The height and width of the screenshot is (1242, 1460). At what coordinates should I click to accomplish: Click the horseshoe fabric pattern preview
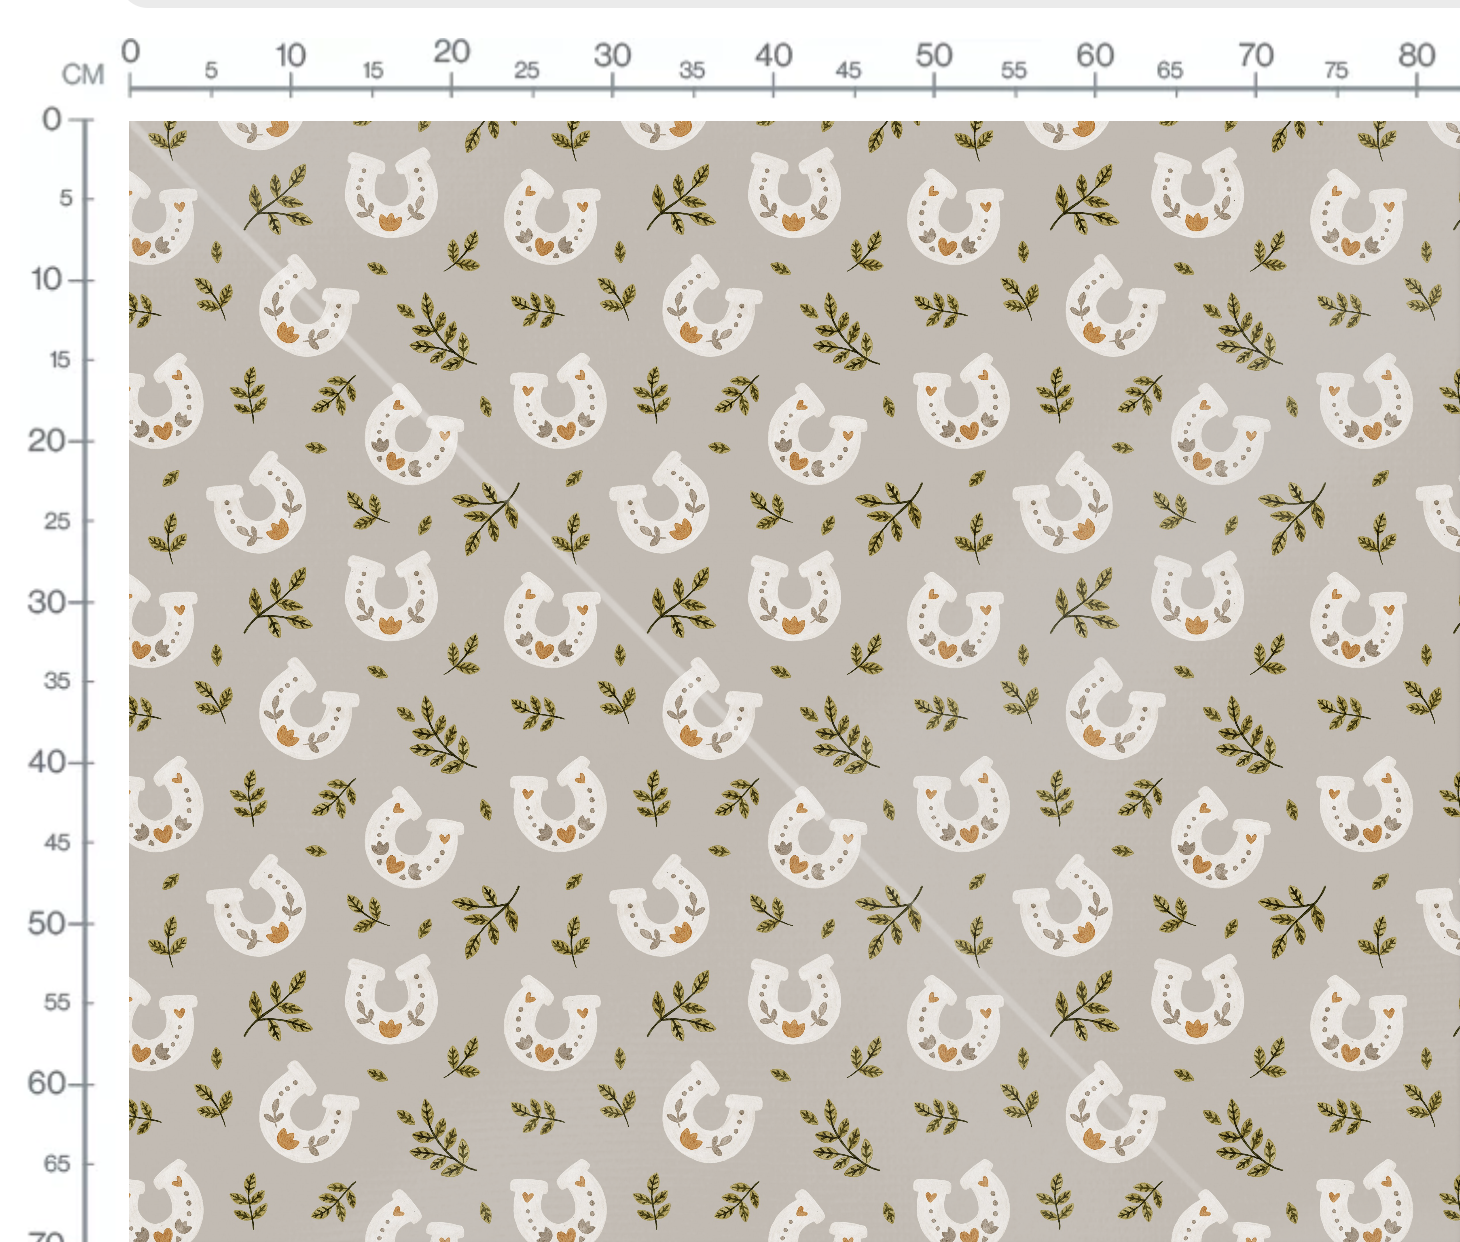pos(794,681)
